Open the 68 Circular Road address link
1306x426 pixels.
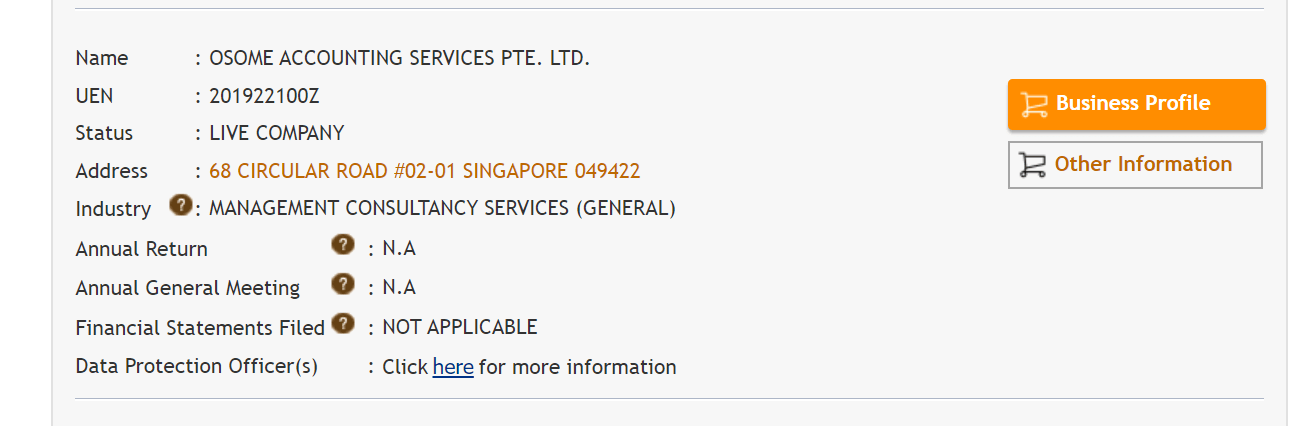pyautogui.click(x=425, y=171)
